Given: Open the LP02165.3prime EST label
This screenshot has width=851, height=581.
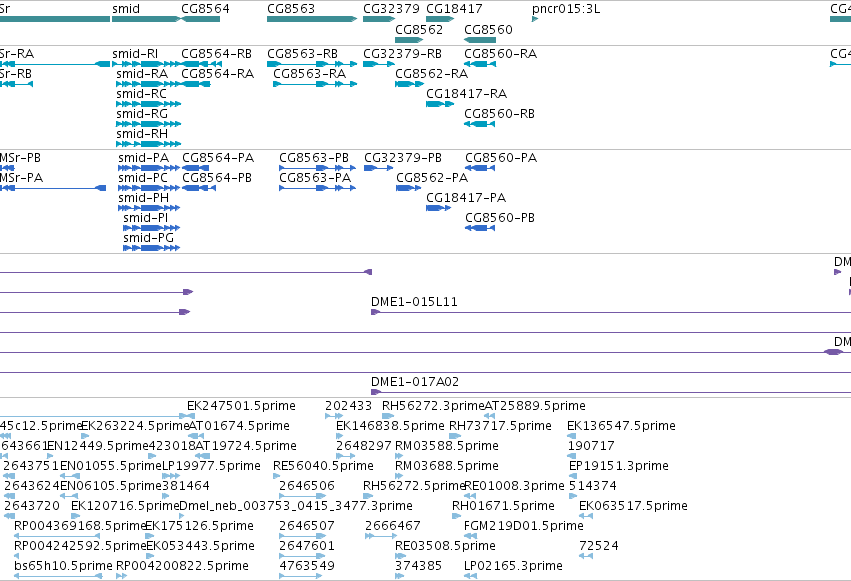Looking at the screenshot, I should pos(513,566).
